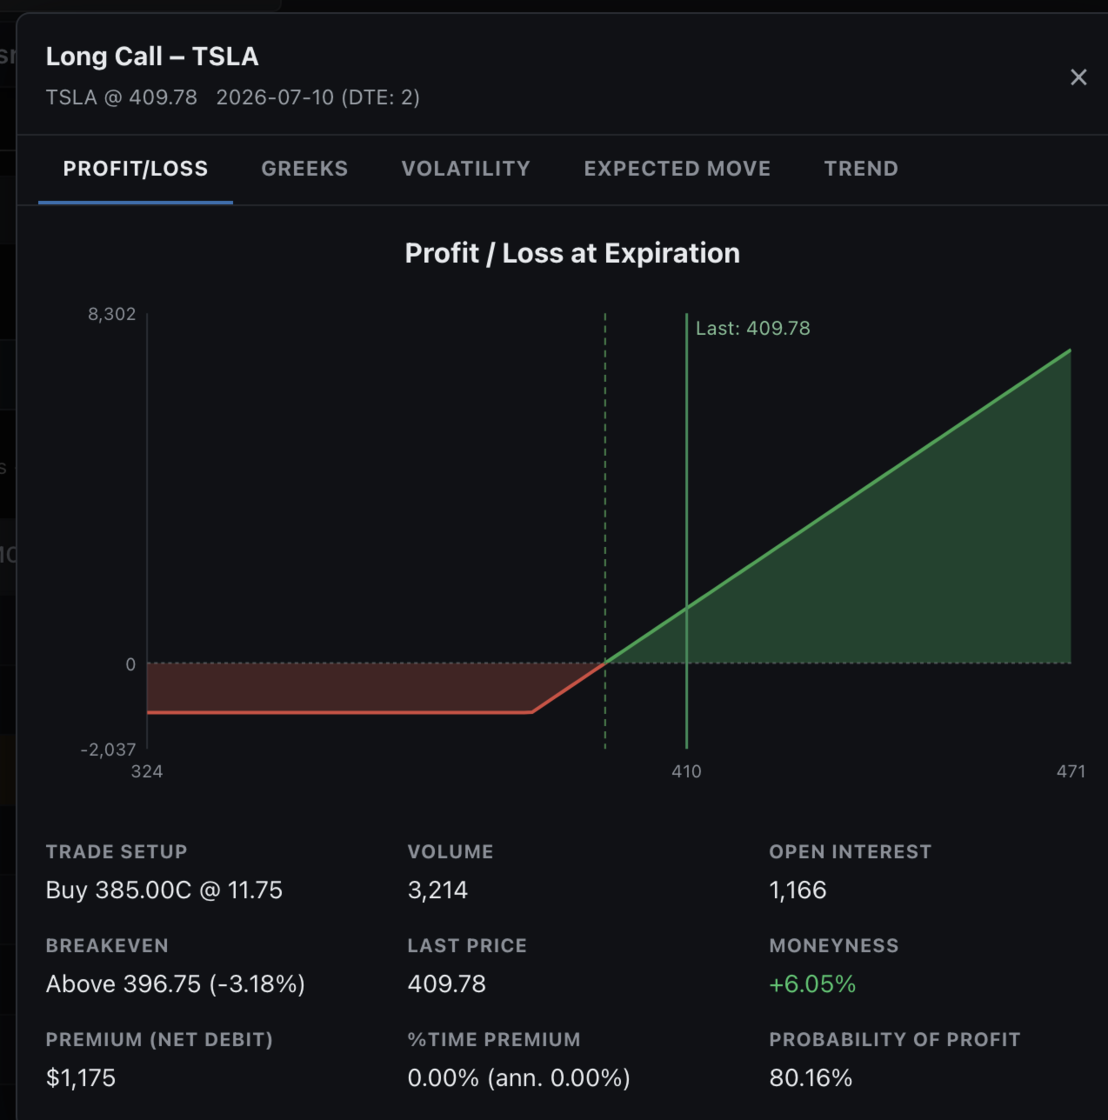Click the breakeven 'Above 396.75 (-3.18%)'
This screenshot has width=1108, height=1120.
tap(175, 984)
